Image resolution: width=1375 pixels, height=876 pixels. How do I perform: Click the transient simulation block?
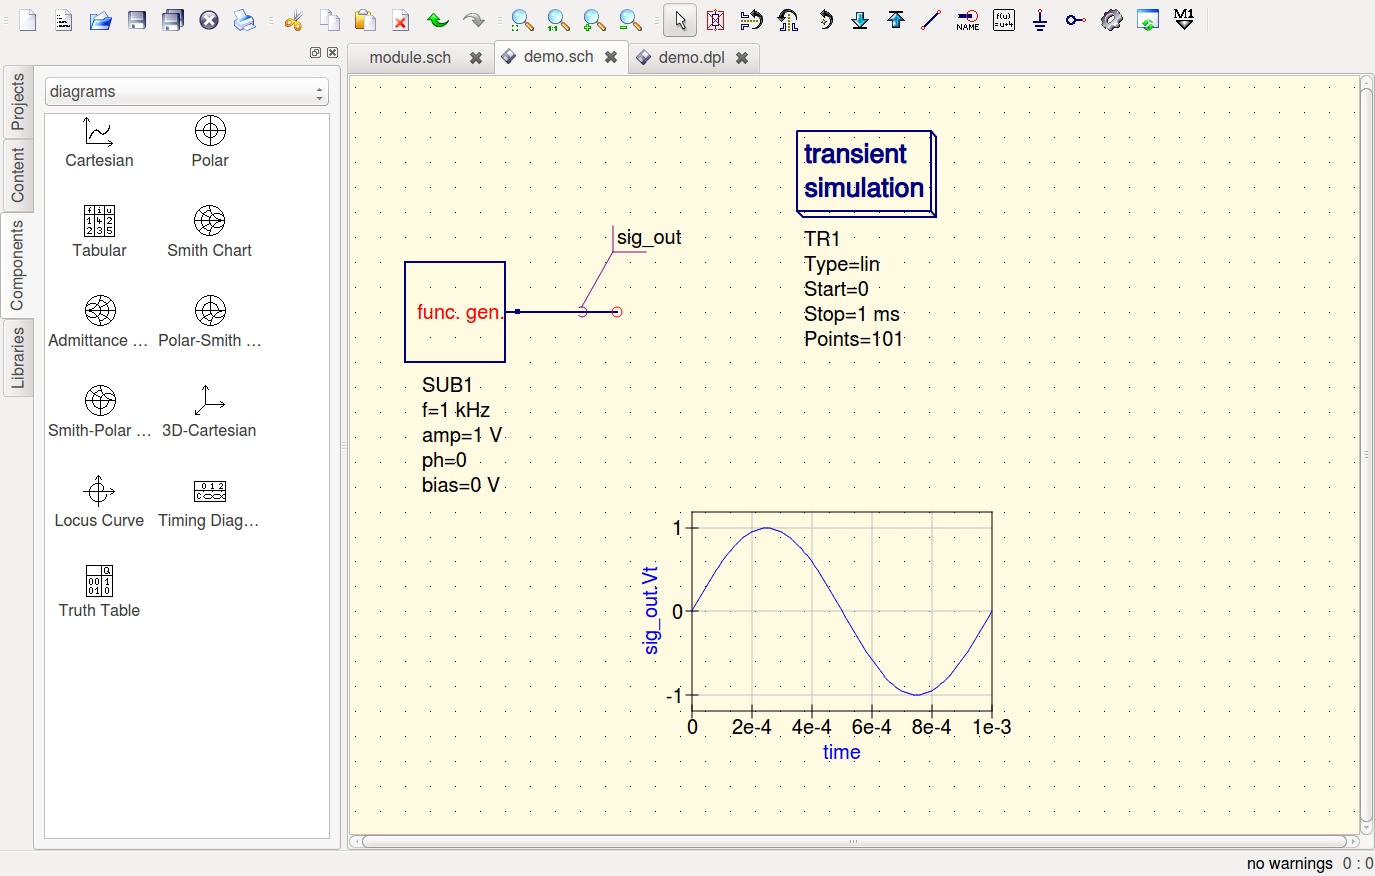pos(865,172)
